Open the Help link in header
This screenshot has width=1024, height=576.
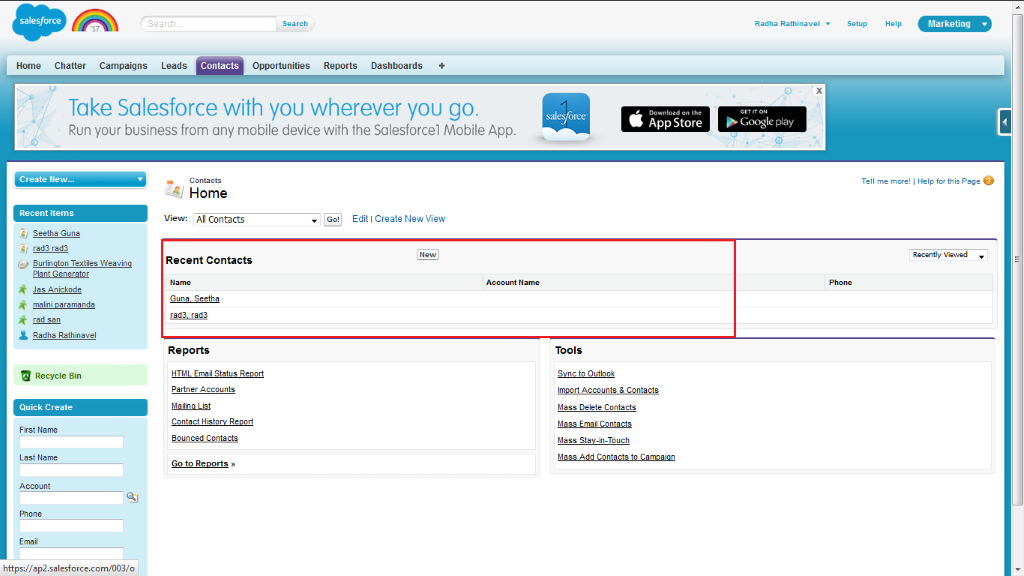coord(893,24)
